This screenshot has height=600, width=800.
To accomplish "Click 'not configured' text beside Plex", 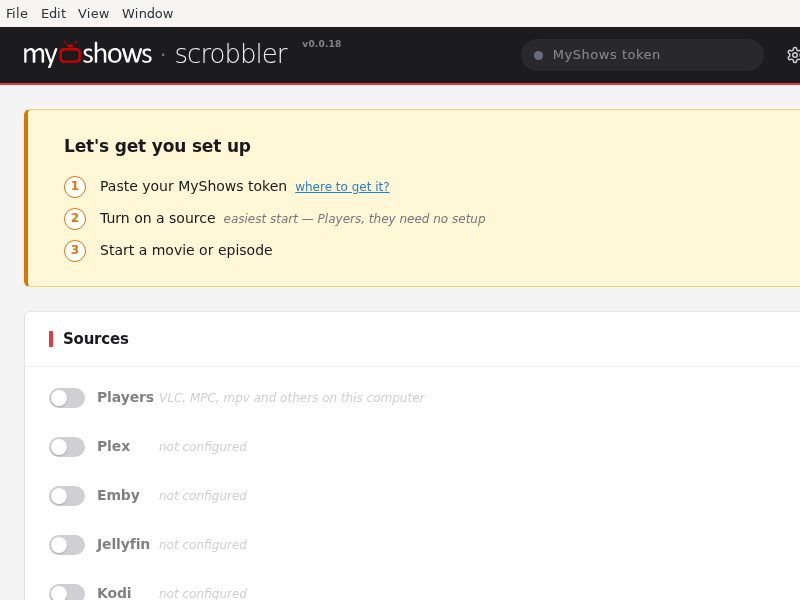I will [203, 447].
